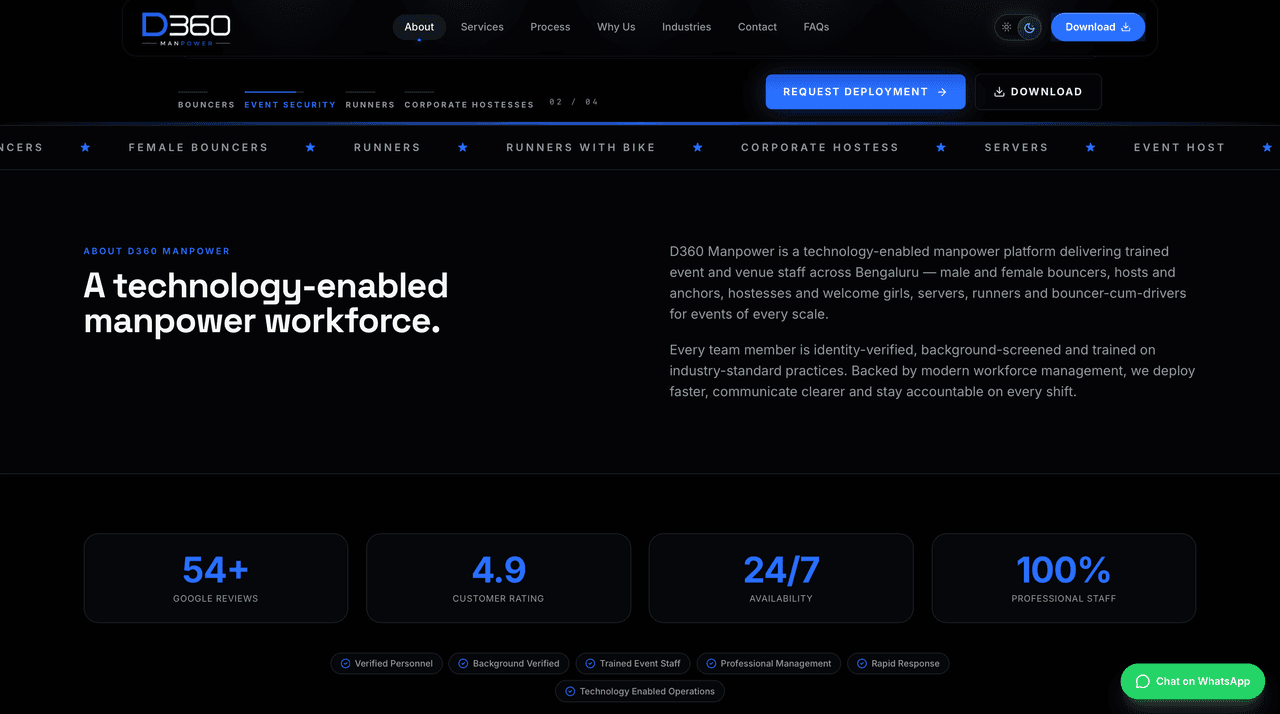Click the star before RUNNERS in ticker

tap(311, 147)
